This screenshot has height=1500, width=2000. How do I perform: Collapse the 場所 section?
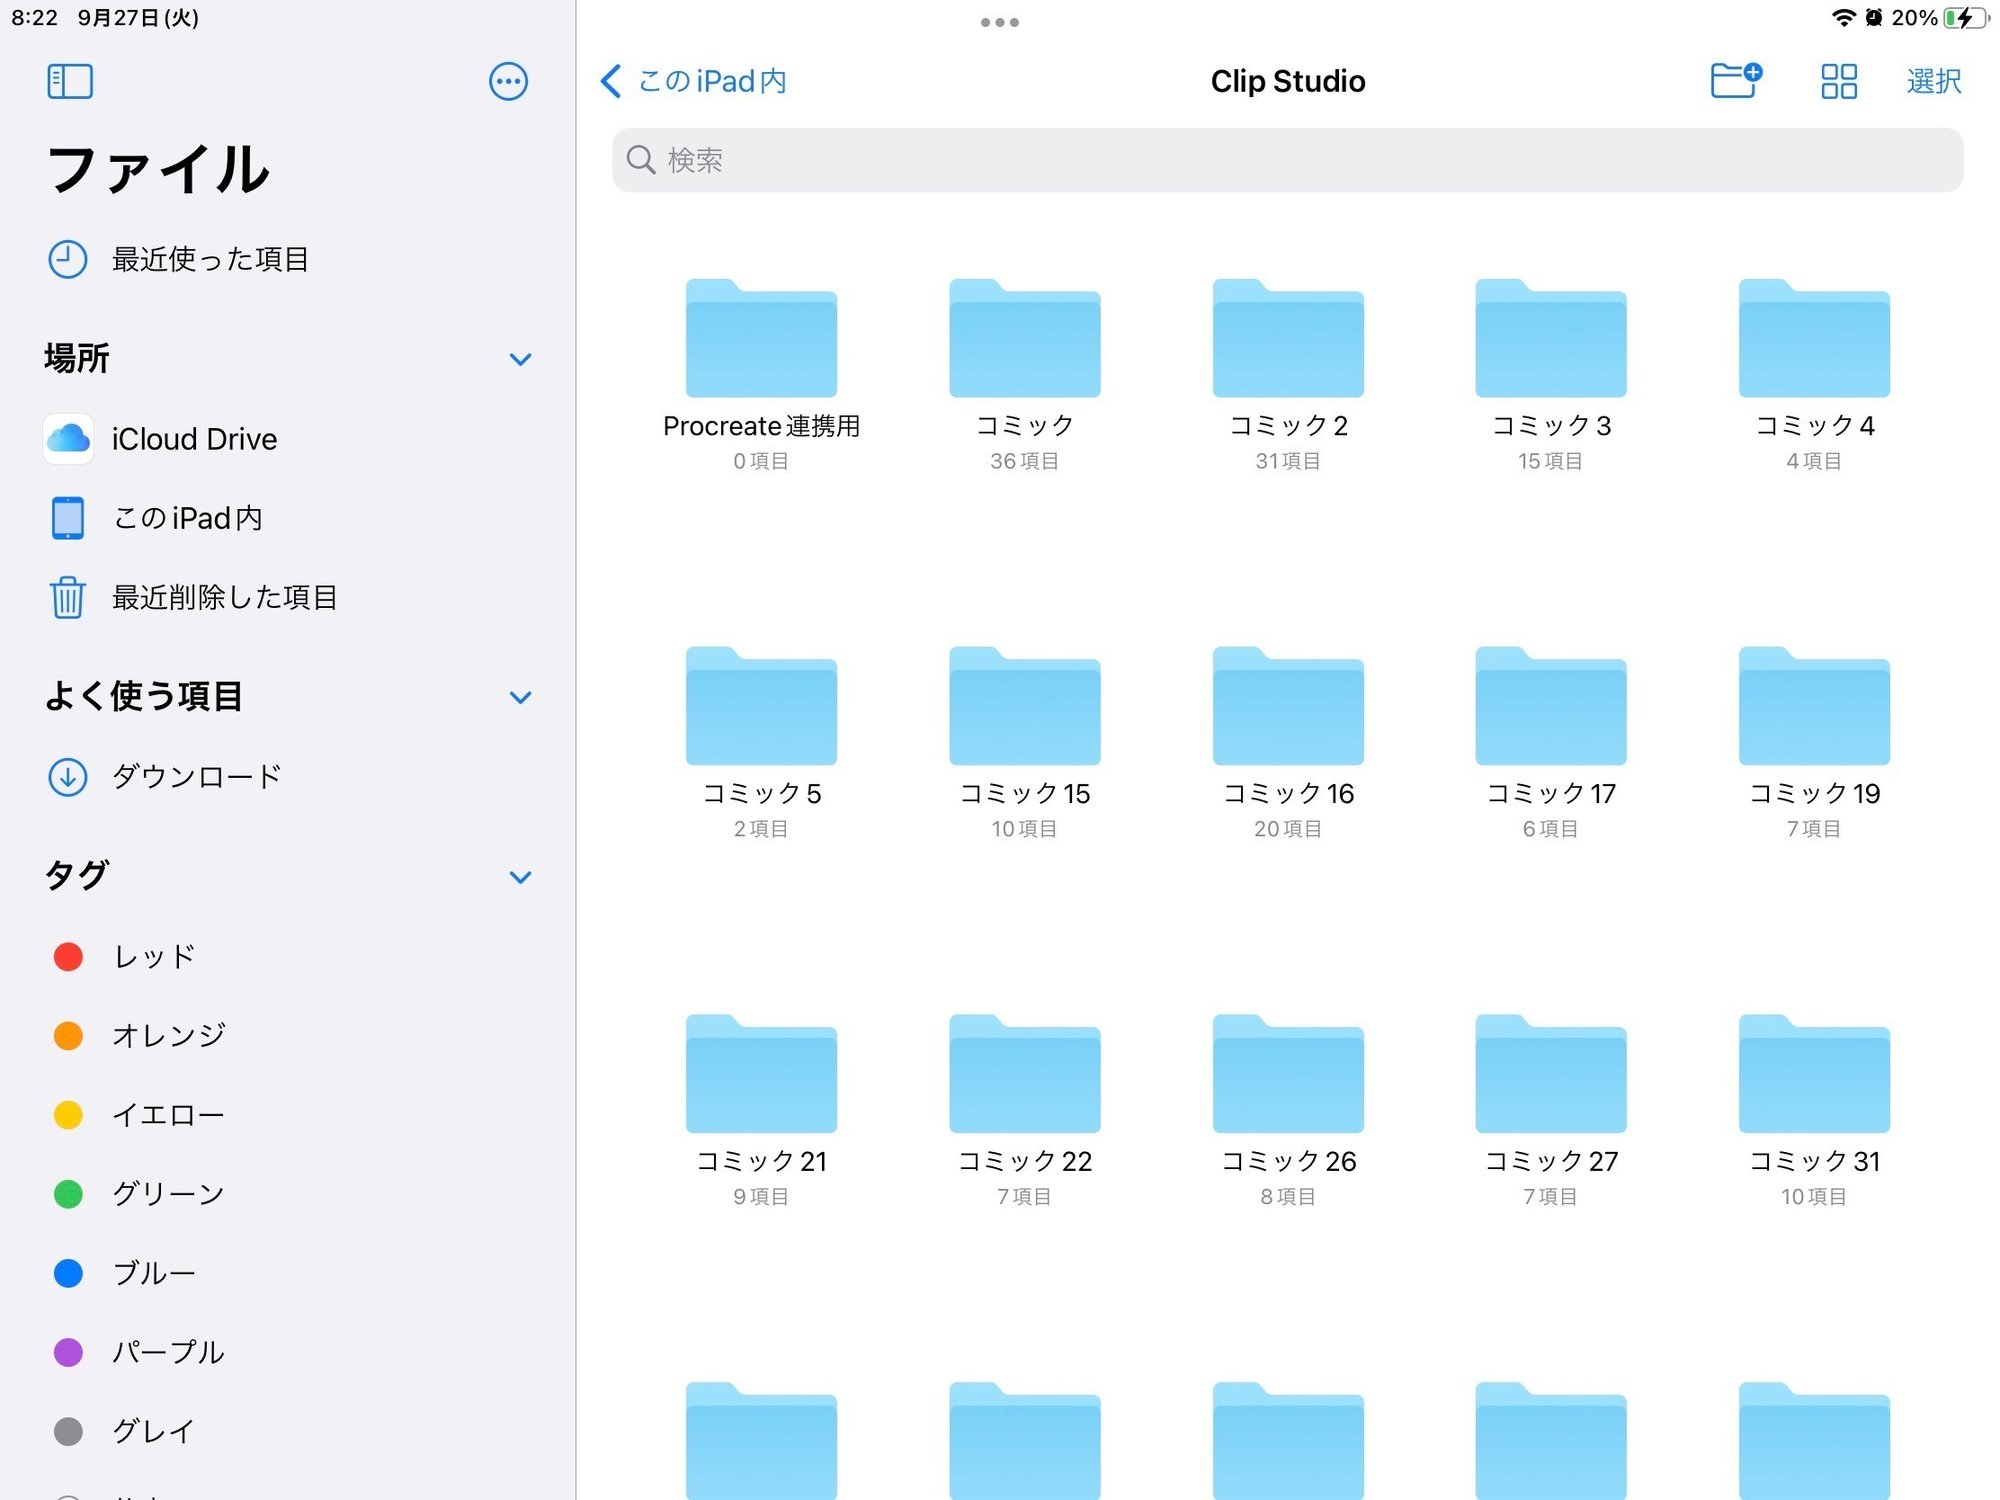[x=520, y=358]
